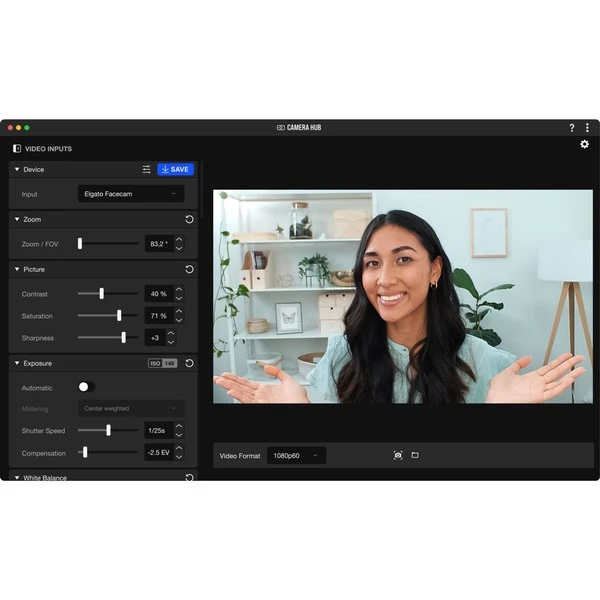600x600 pixels.
Task: Open device settings sliders icon
Action: (x=147, y=170)
